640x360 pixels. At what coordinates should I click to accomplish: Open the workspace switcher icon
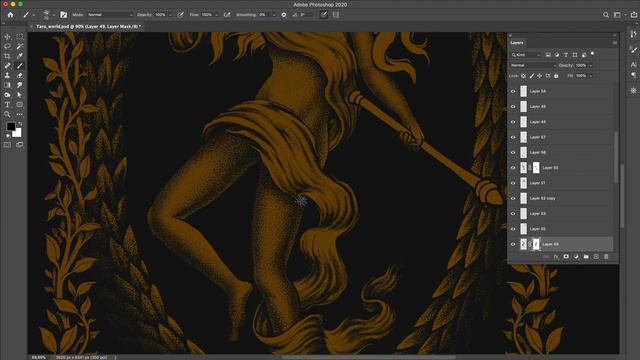[618, 15]
